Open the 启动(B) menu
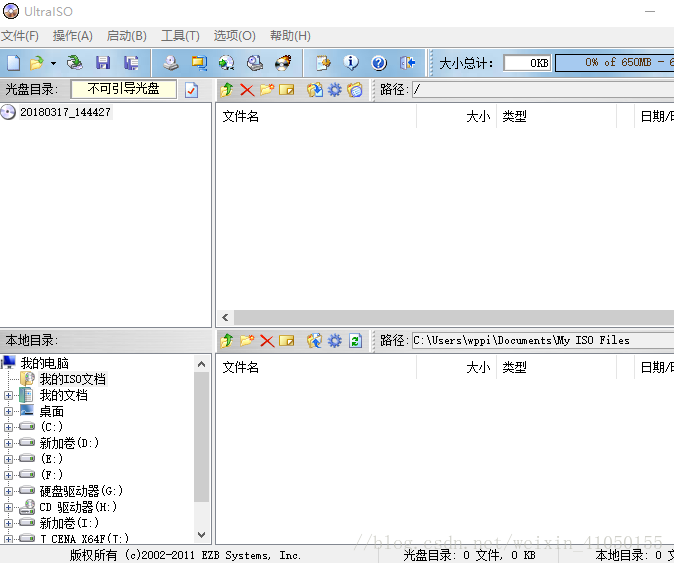The height and width of the screenshot is (563, 674). coord(126,36)
